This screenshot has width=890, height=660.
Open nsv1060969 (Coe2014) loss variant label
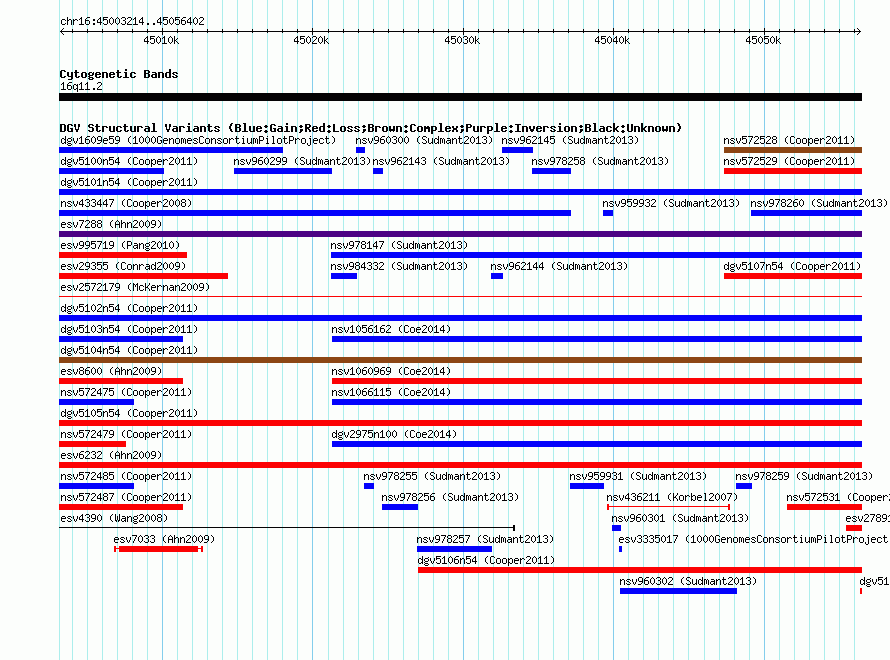click(x=391, y=371)
